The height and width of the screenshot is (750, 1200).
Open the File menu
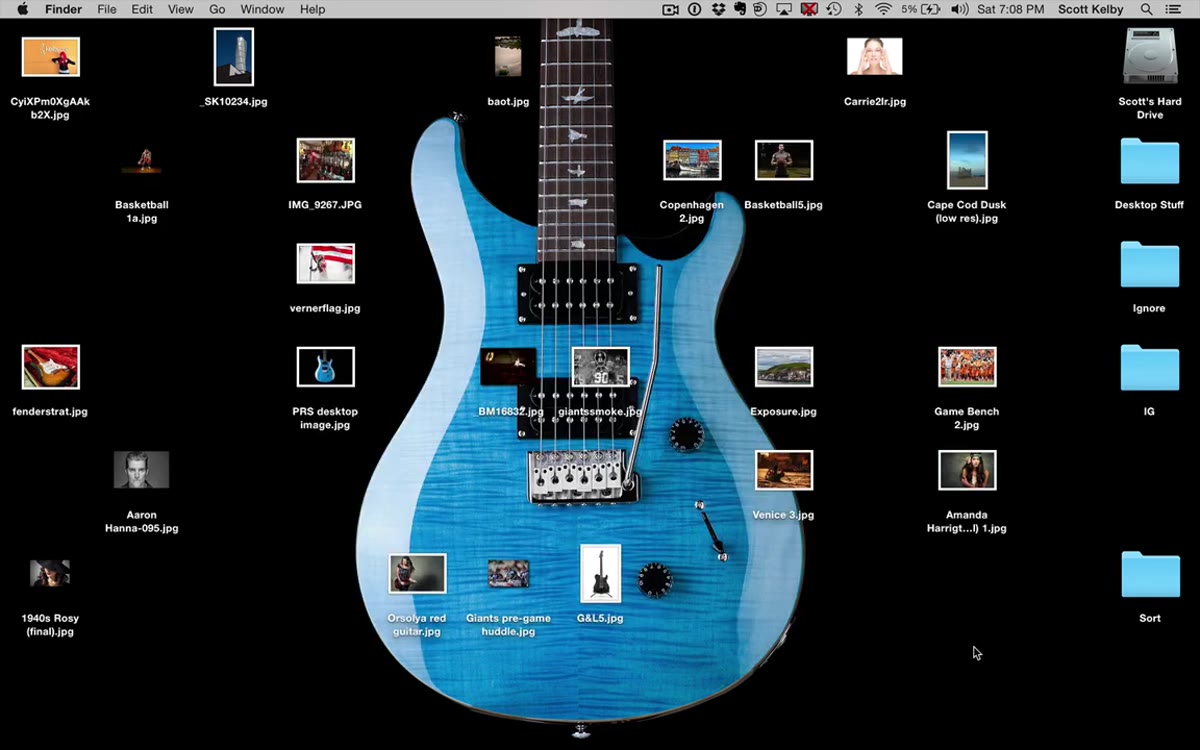(x=107, y=9)
